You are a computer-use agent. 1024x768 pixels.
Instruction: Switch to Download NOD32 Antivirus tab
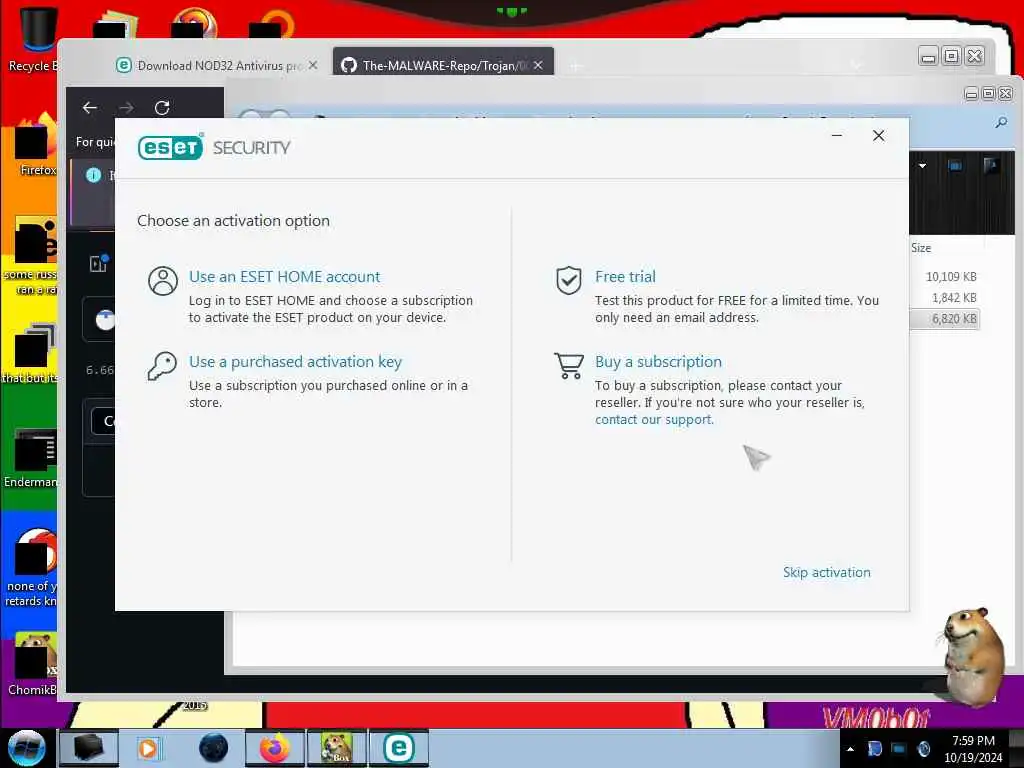209,65
